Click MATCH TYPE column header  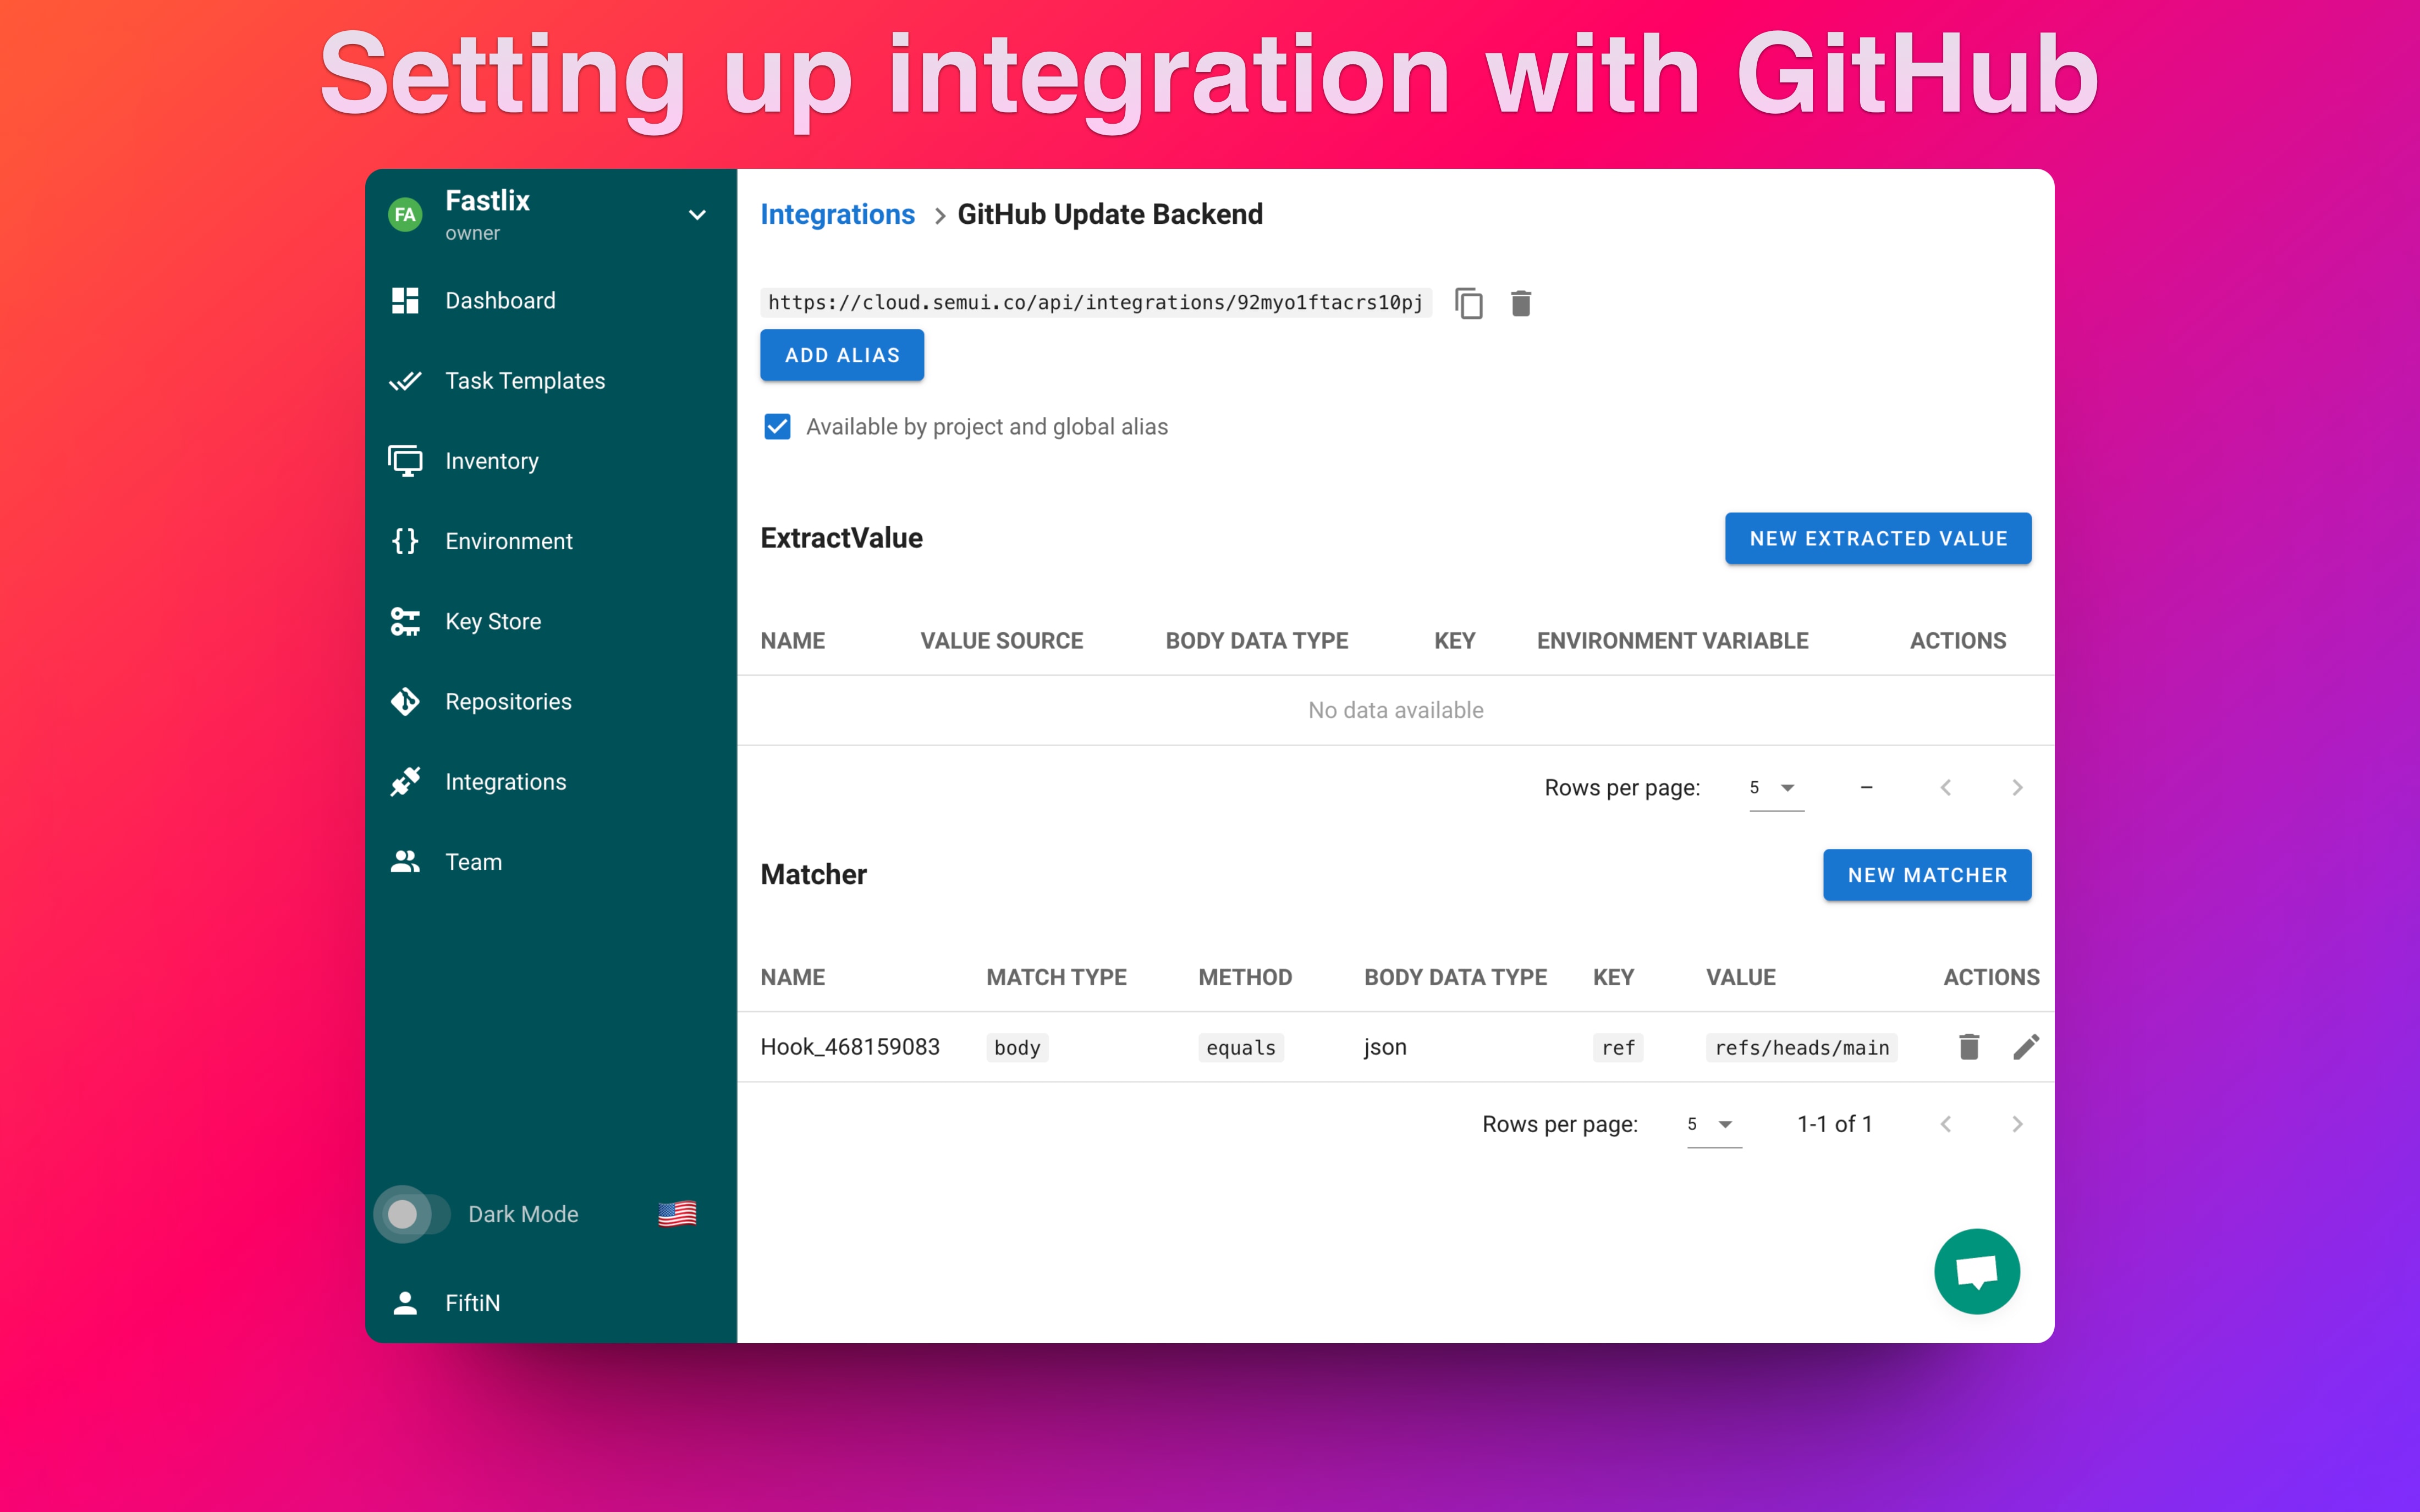tap(1056, 978)
